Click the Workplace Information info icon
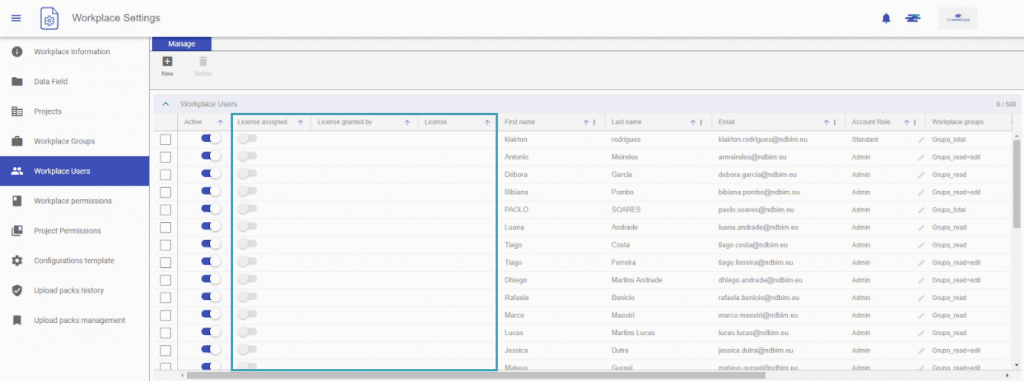 [18, 52]
